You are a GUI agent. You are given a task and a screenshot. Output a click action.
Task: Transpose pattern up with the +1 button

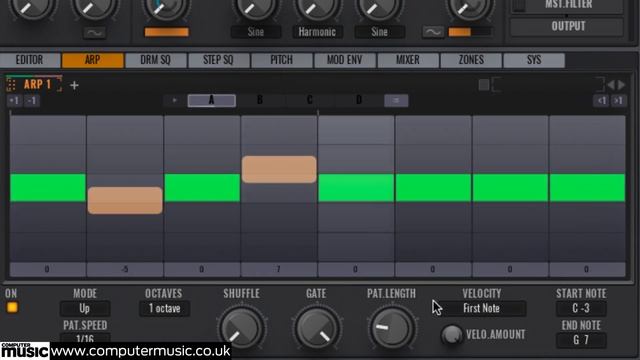click(14, 100)
